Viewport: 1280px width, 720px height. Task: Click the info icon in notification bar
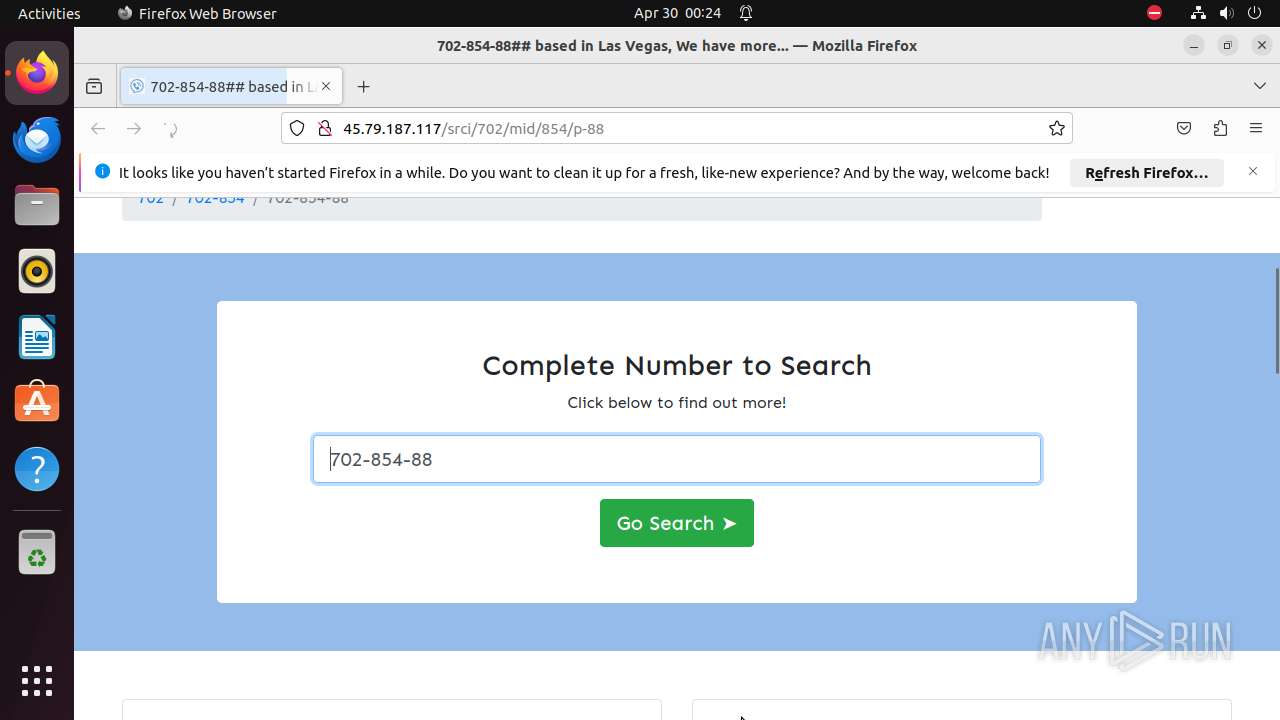pos(102,172)
